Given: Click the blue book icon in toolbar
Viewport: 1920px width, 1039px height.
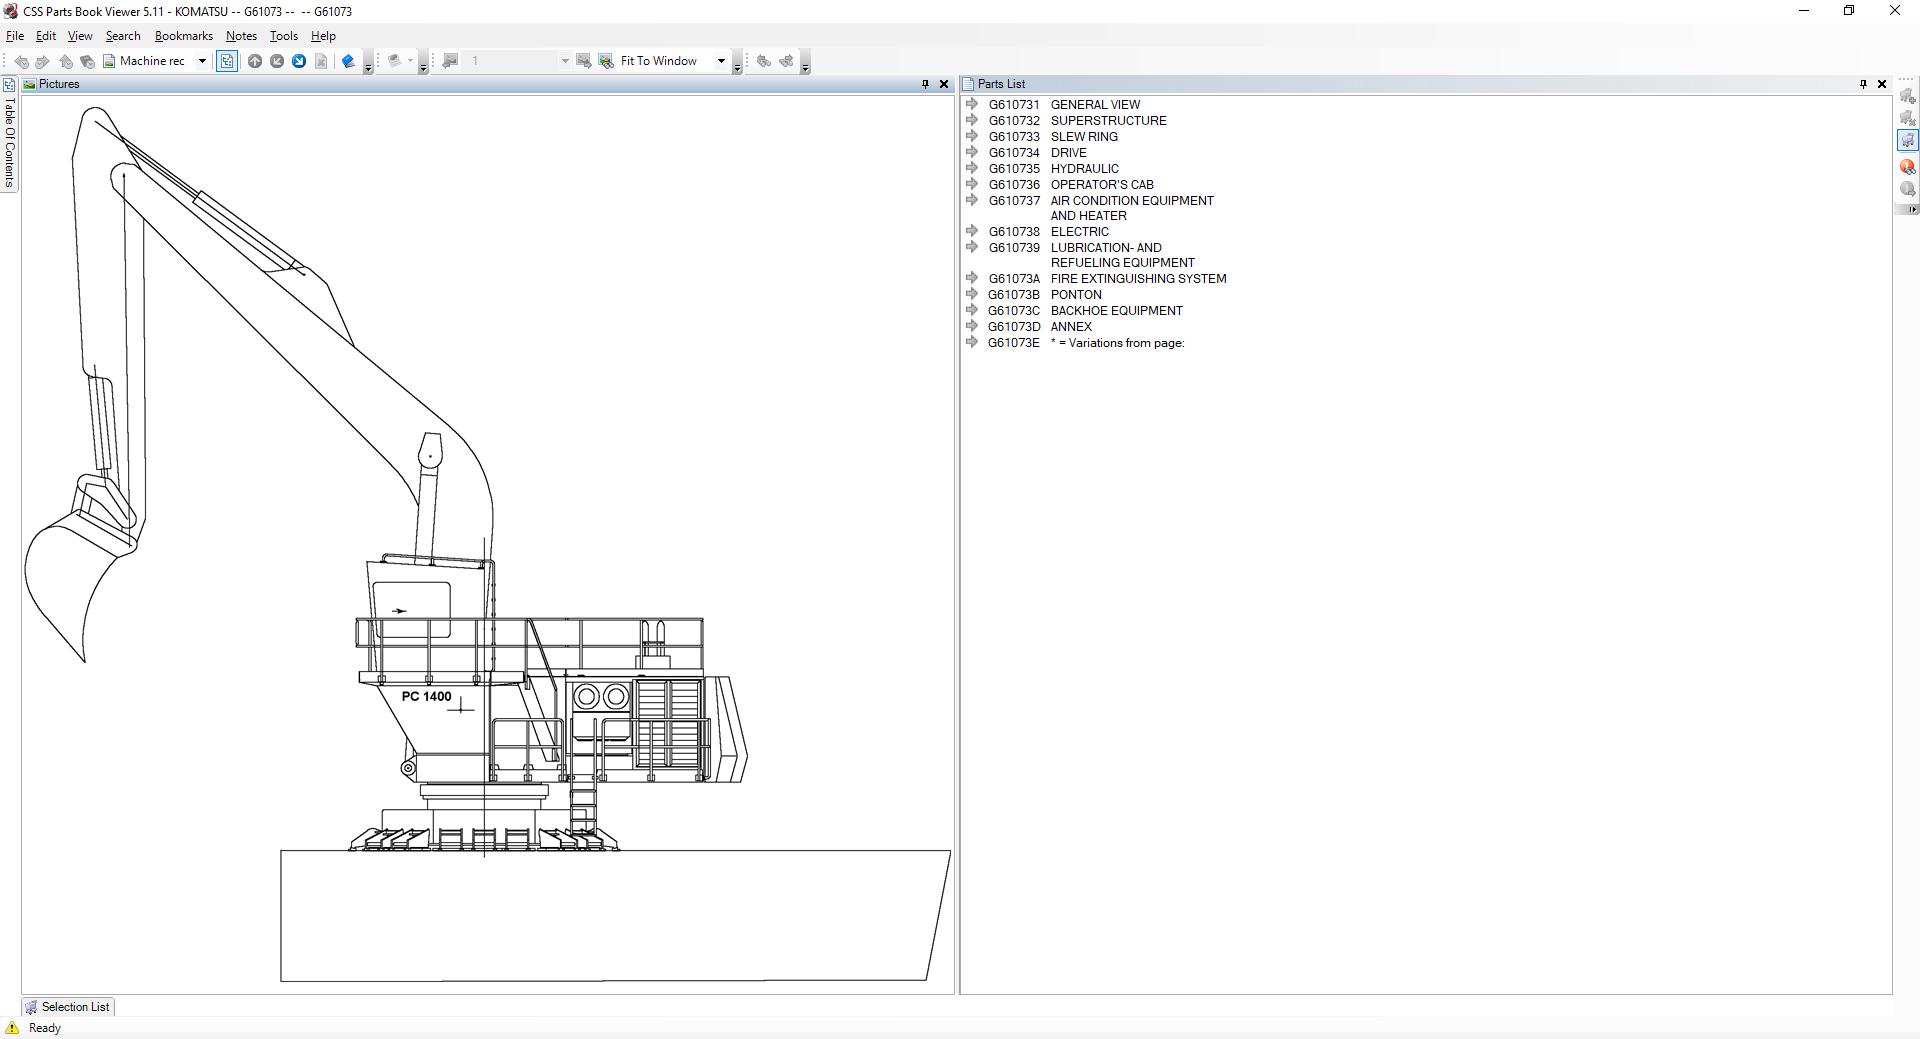Looking at the screenshot, I should (348, 61).
